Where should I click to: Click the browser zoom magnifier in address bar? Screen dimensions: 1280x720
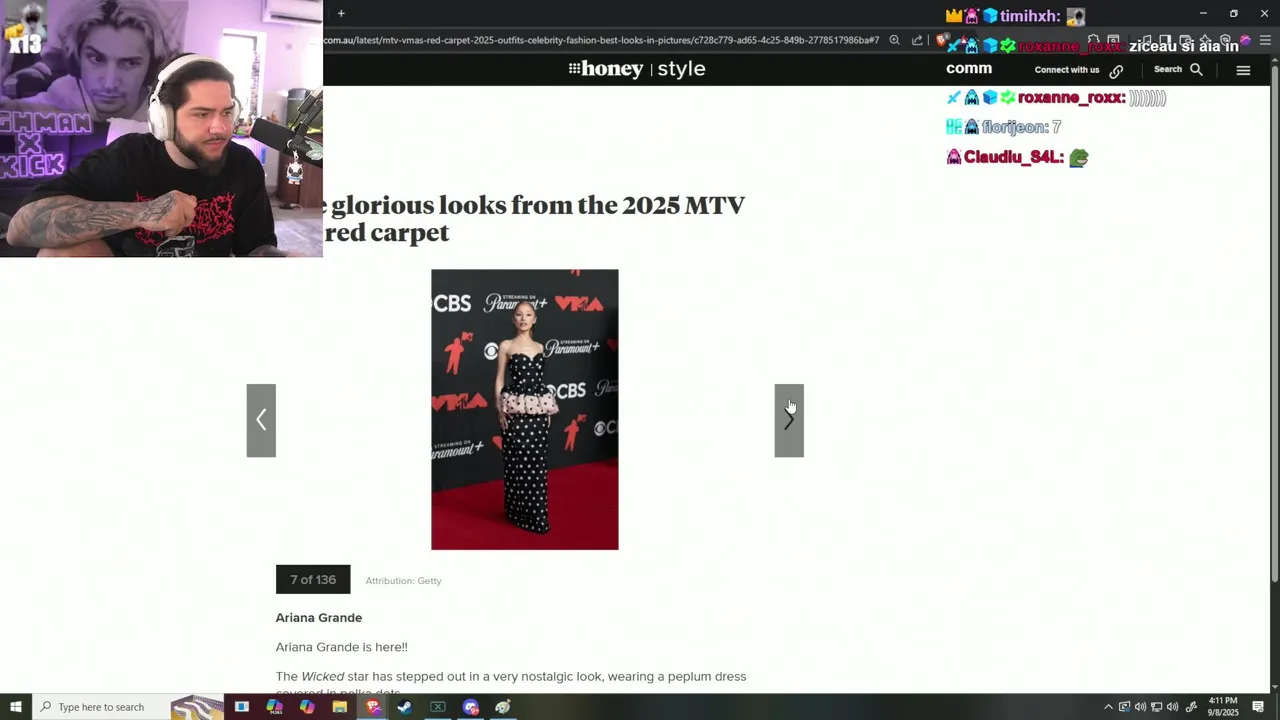[894, 41]
